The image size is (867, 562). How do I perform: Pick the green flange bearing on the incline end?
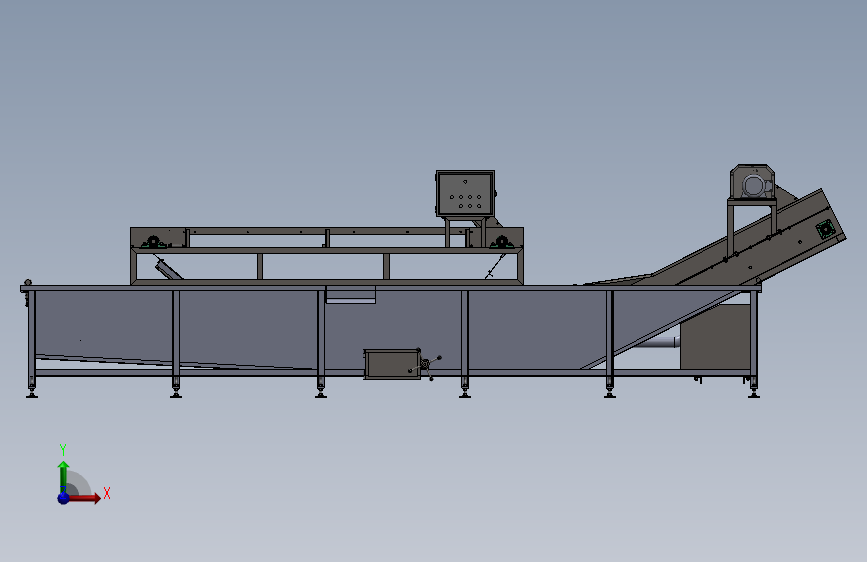tap(826, 228)
